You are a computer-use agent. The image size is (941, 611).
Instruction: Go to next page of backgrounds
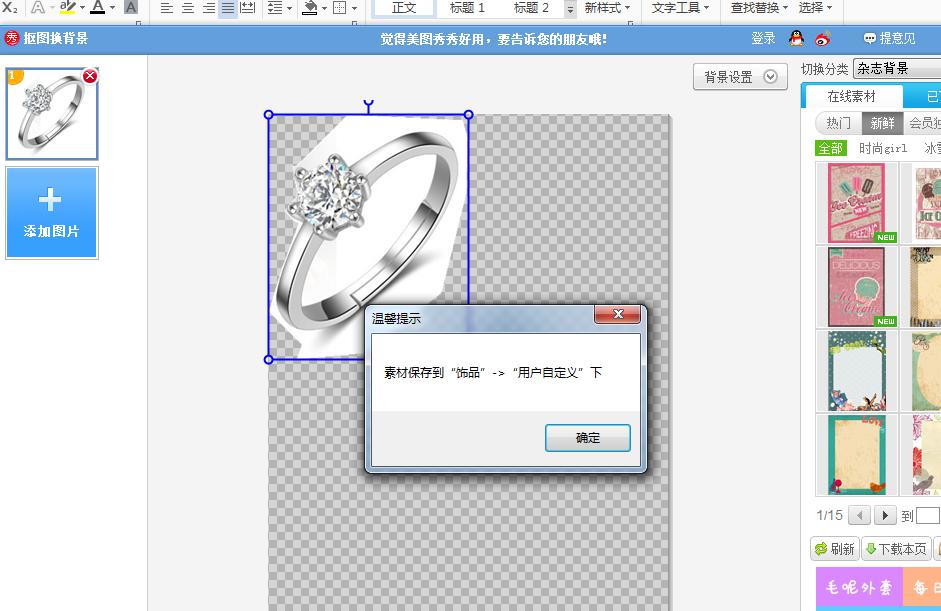pyautogui.click(x=885, y=516)
